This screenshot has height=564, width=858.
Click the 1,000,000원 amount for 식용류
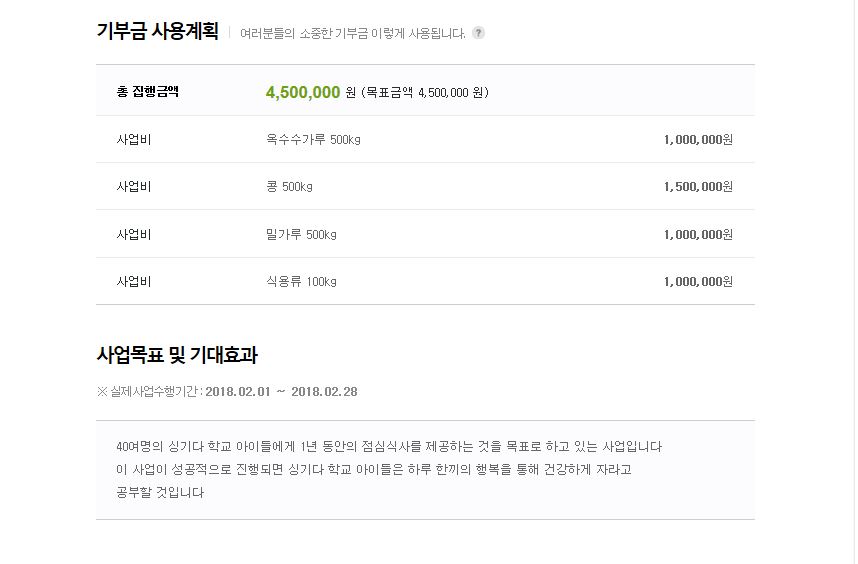pos(698,282)
